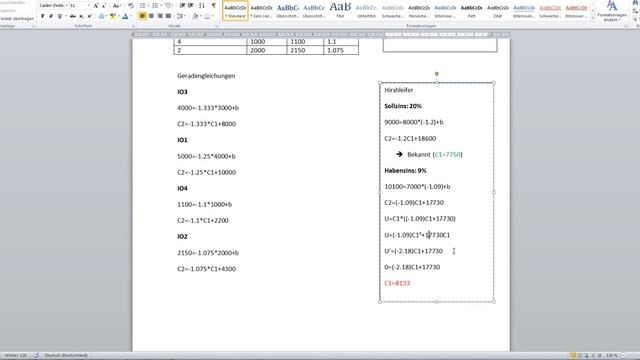Click the Deutsch (Deutschland) language indicator
The image size is (640, 360).
pos(66,356)
